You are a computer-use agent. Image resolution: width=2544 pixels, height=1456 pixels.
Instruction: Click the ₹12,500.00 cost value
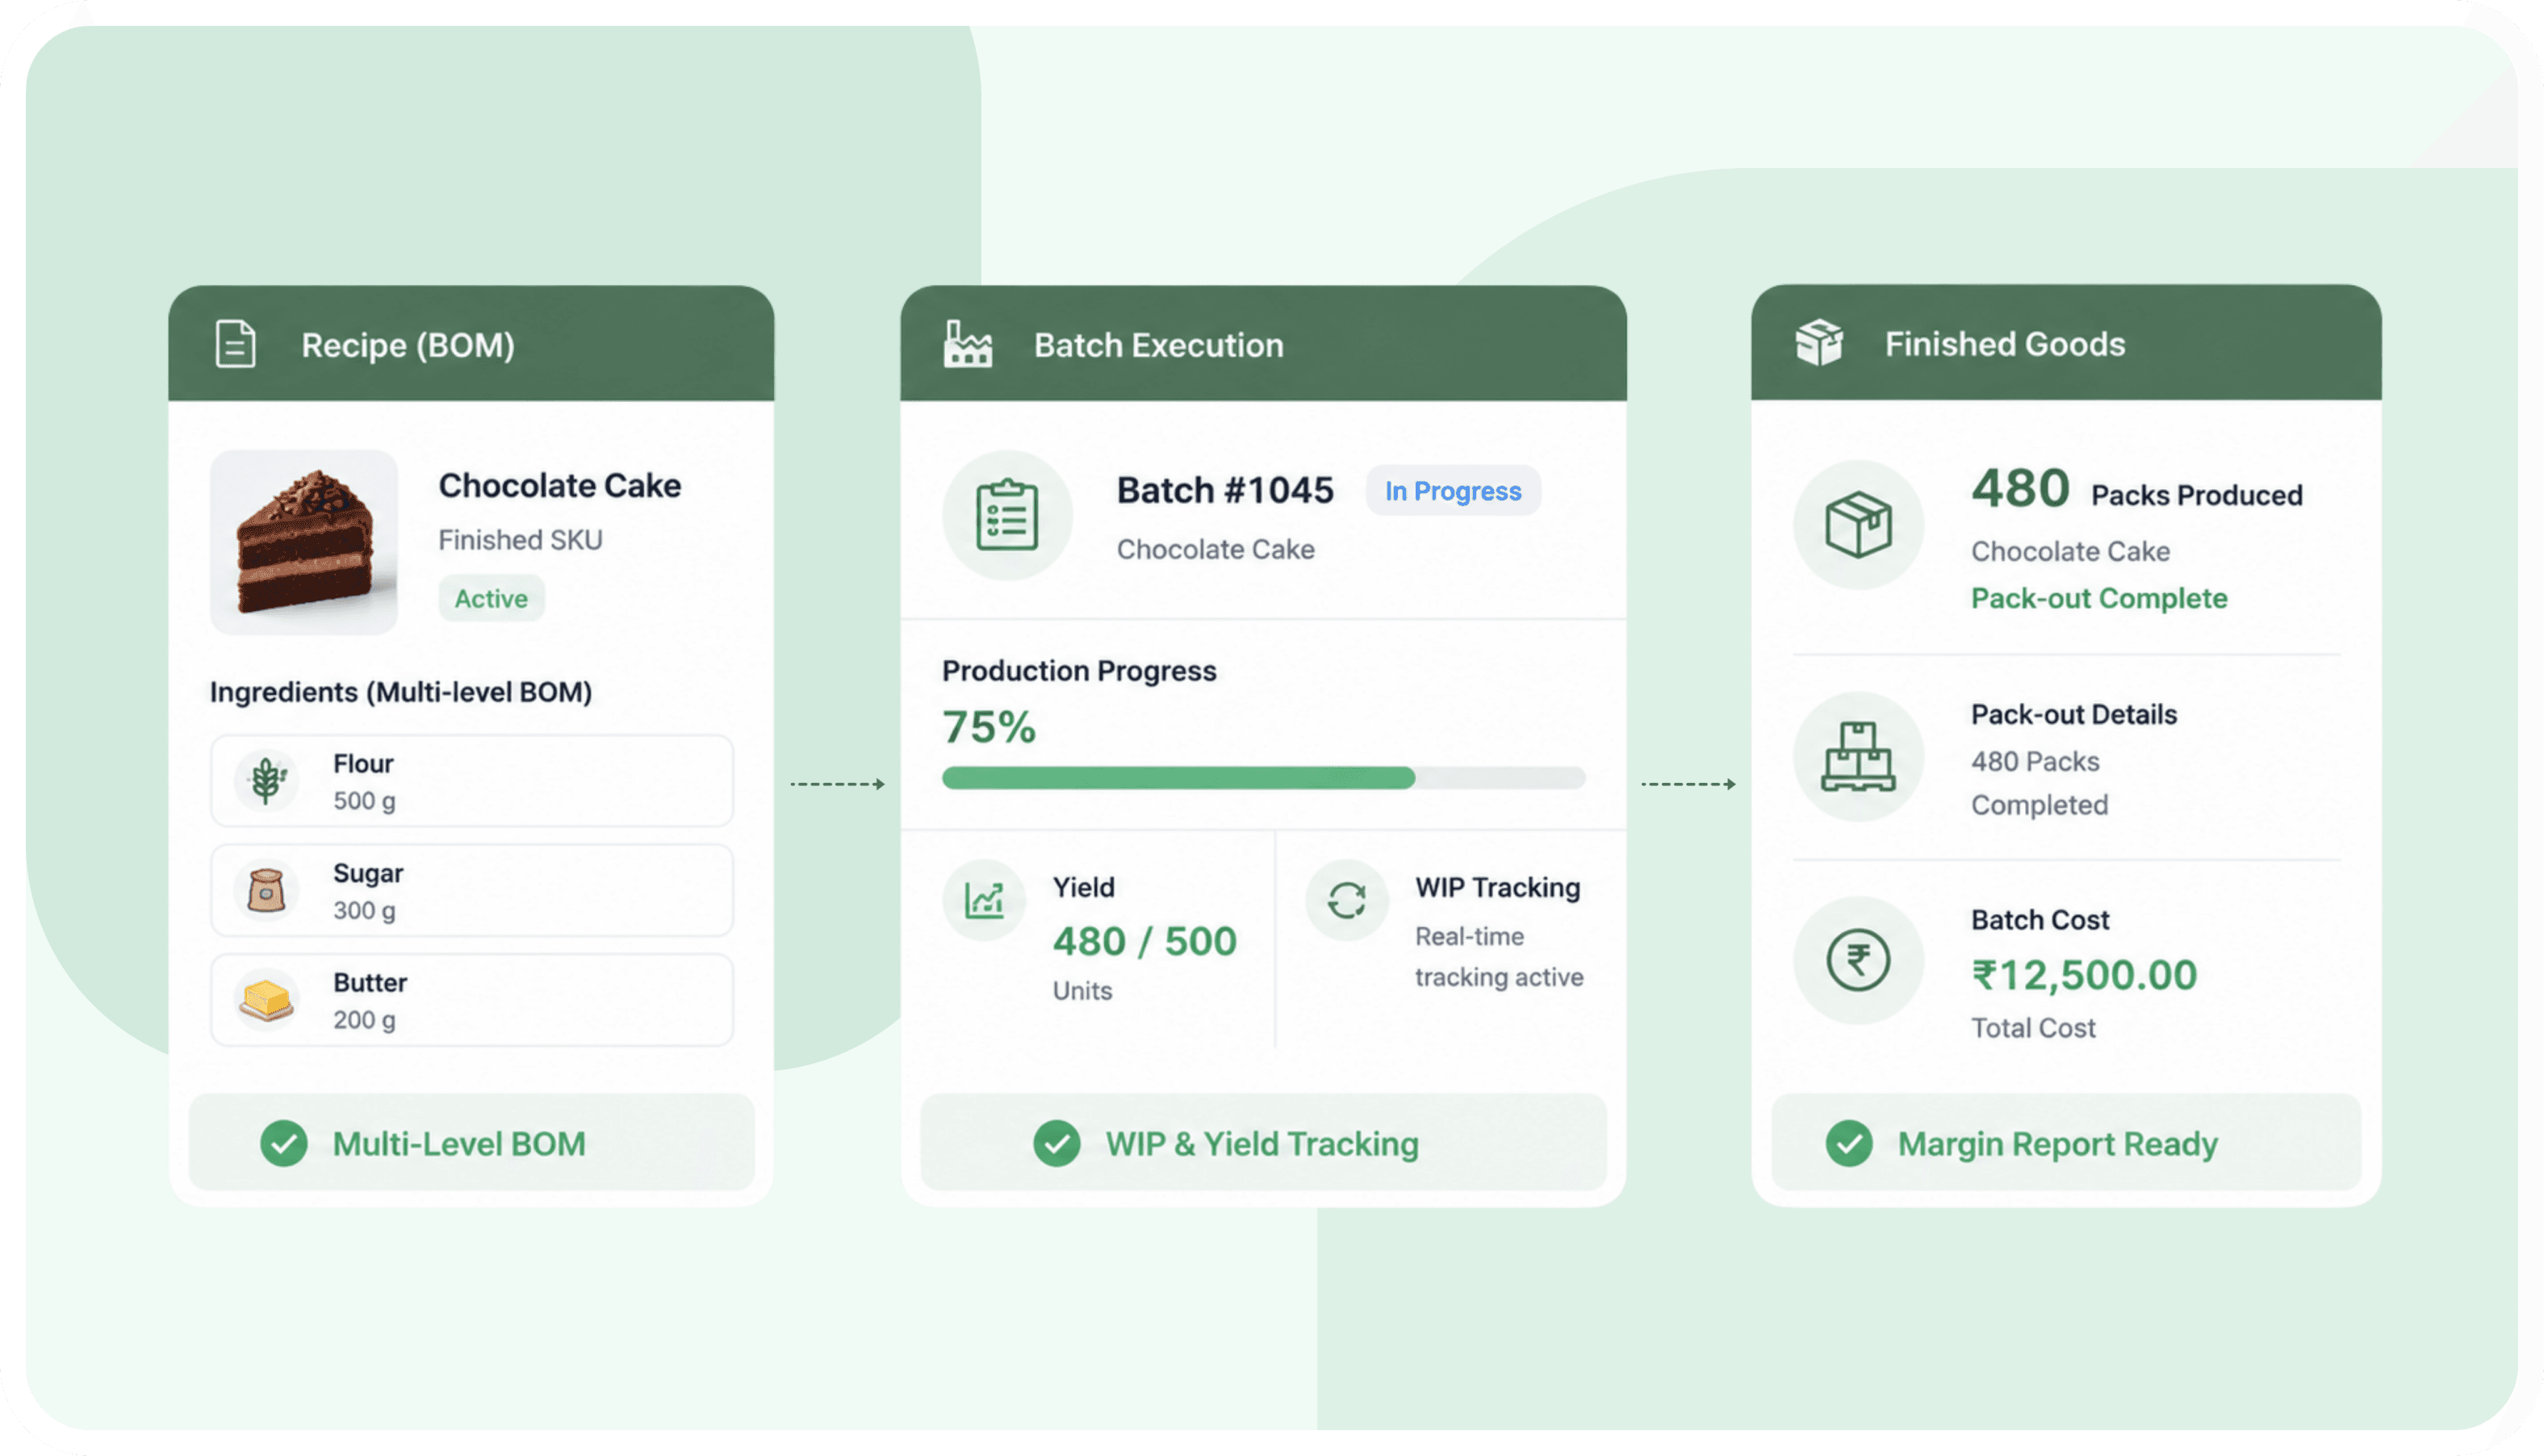(2084, 975)
